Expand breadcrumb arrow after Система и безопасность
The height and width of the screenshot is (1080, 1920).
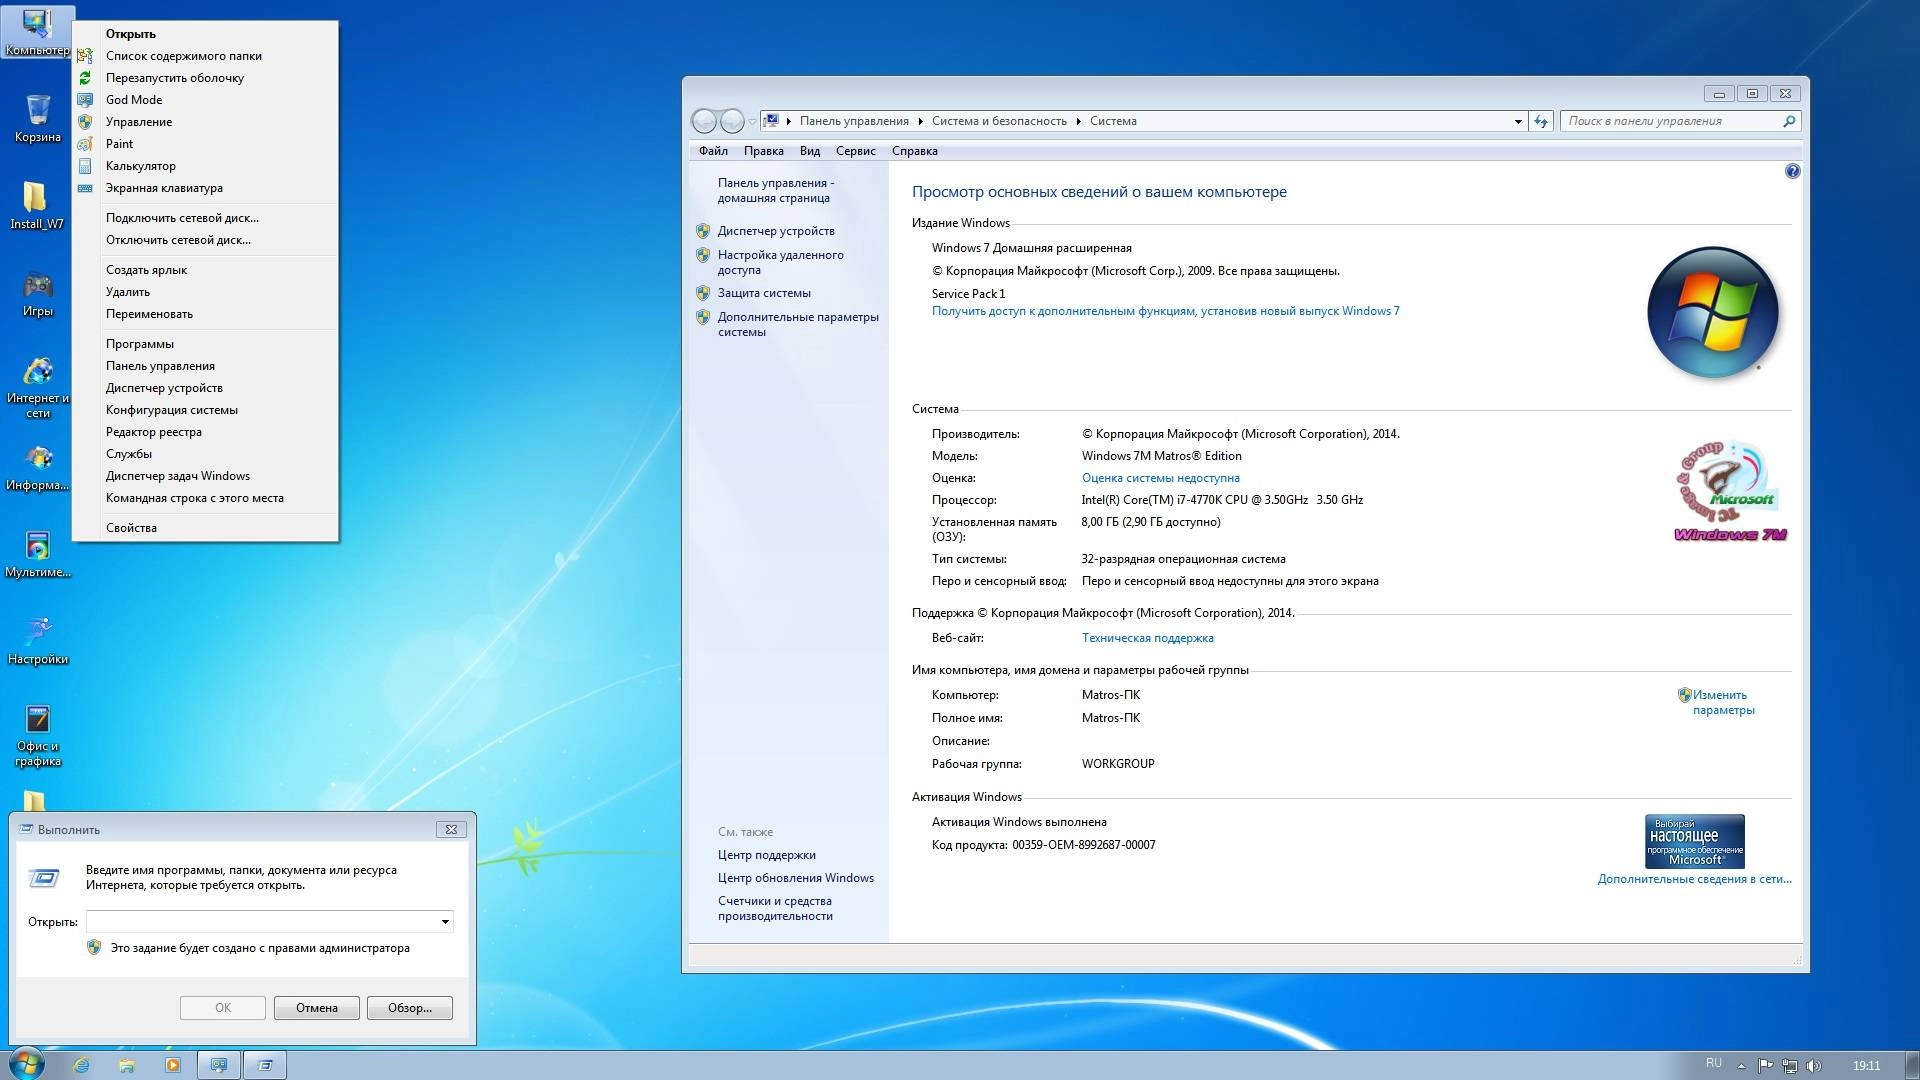[1078, 121]
